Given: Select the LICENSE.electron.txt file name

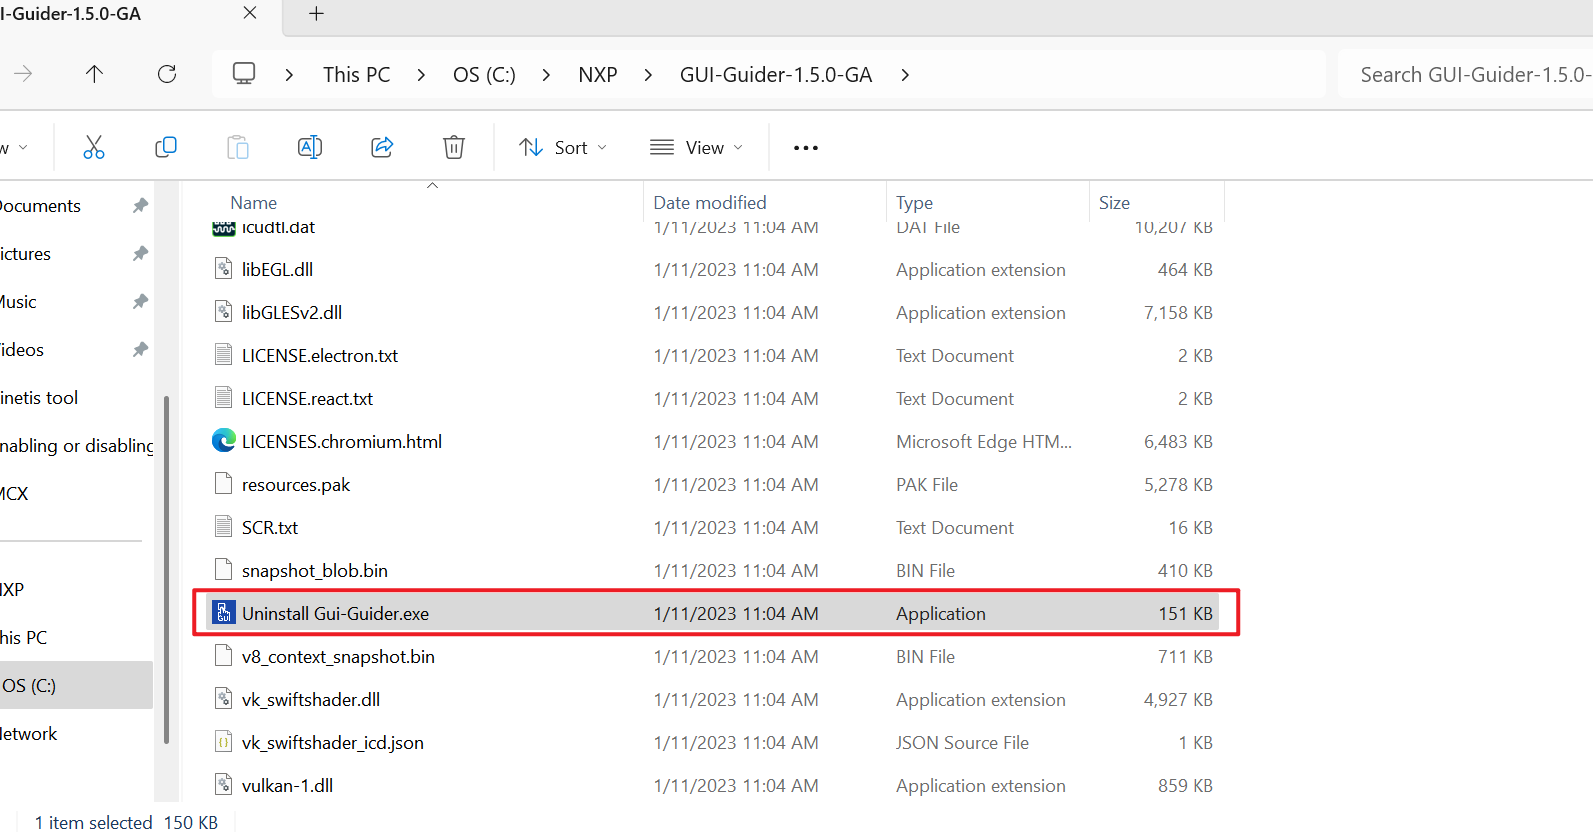Looking at the screenshot, I should pyautogui.click(x=320, y=355).
